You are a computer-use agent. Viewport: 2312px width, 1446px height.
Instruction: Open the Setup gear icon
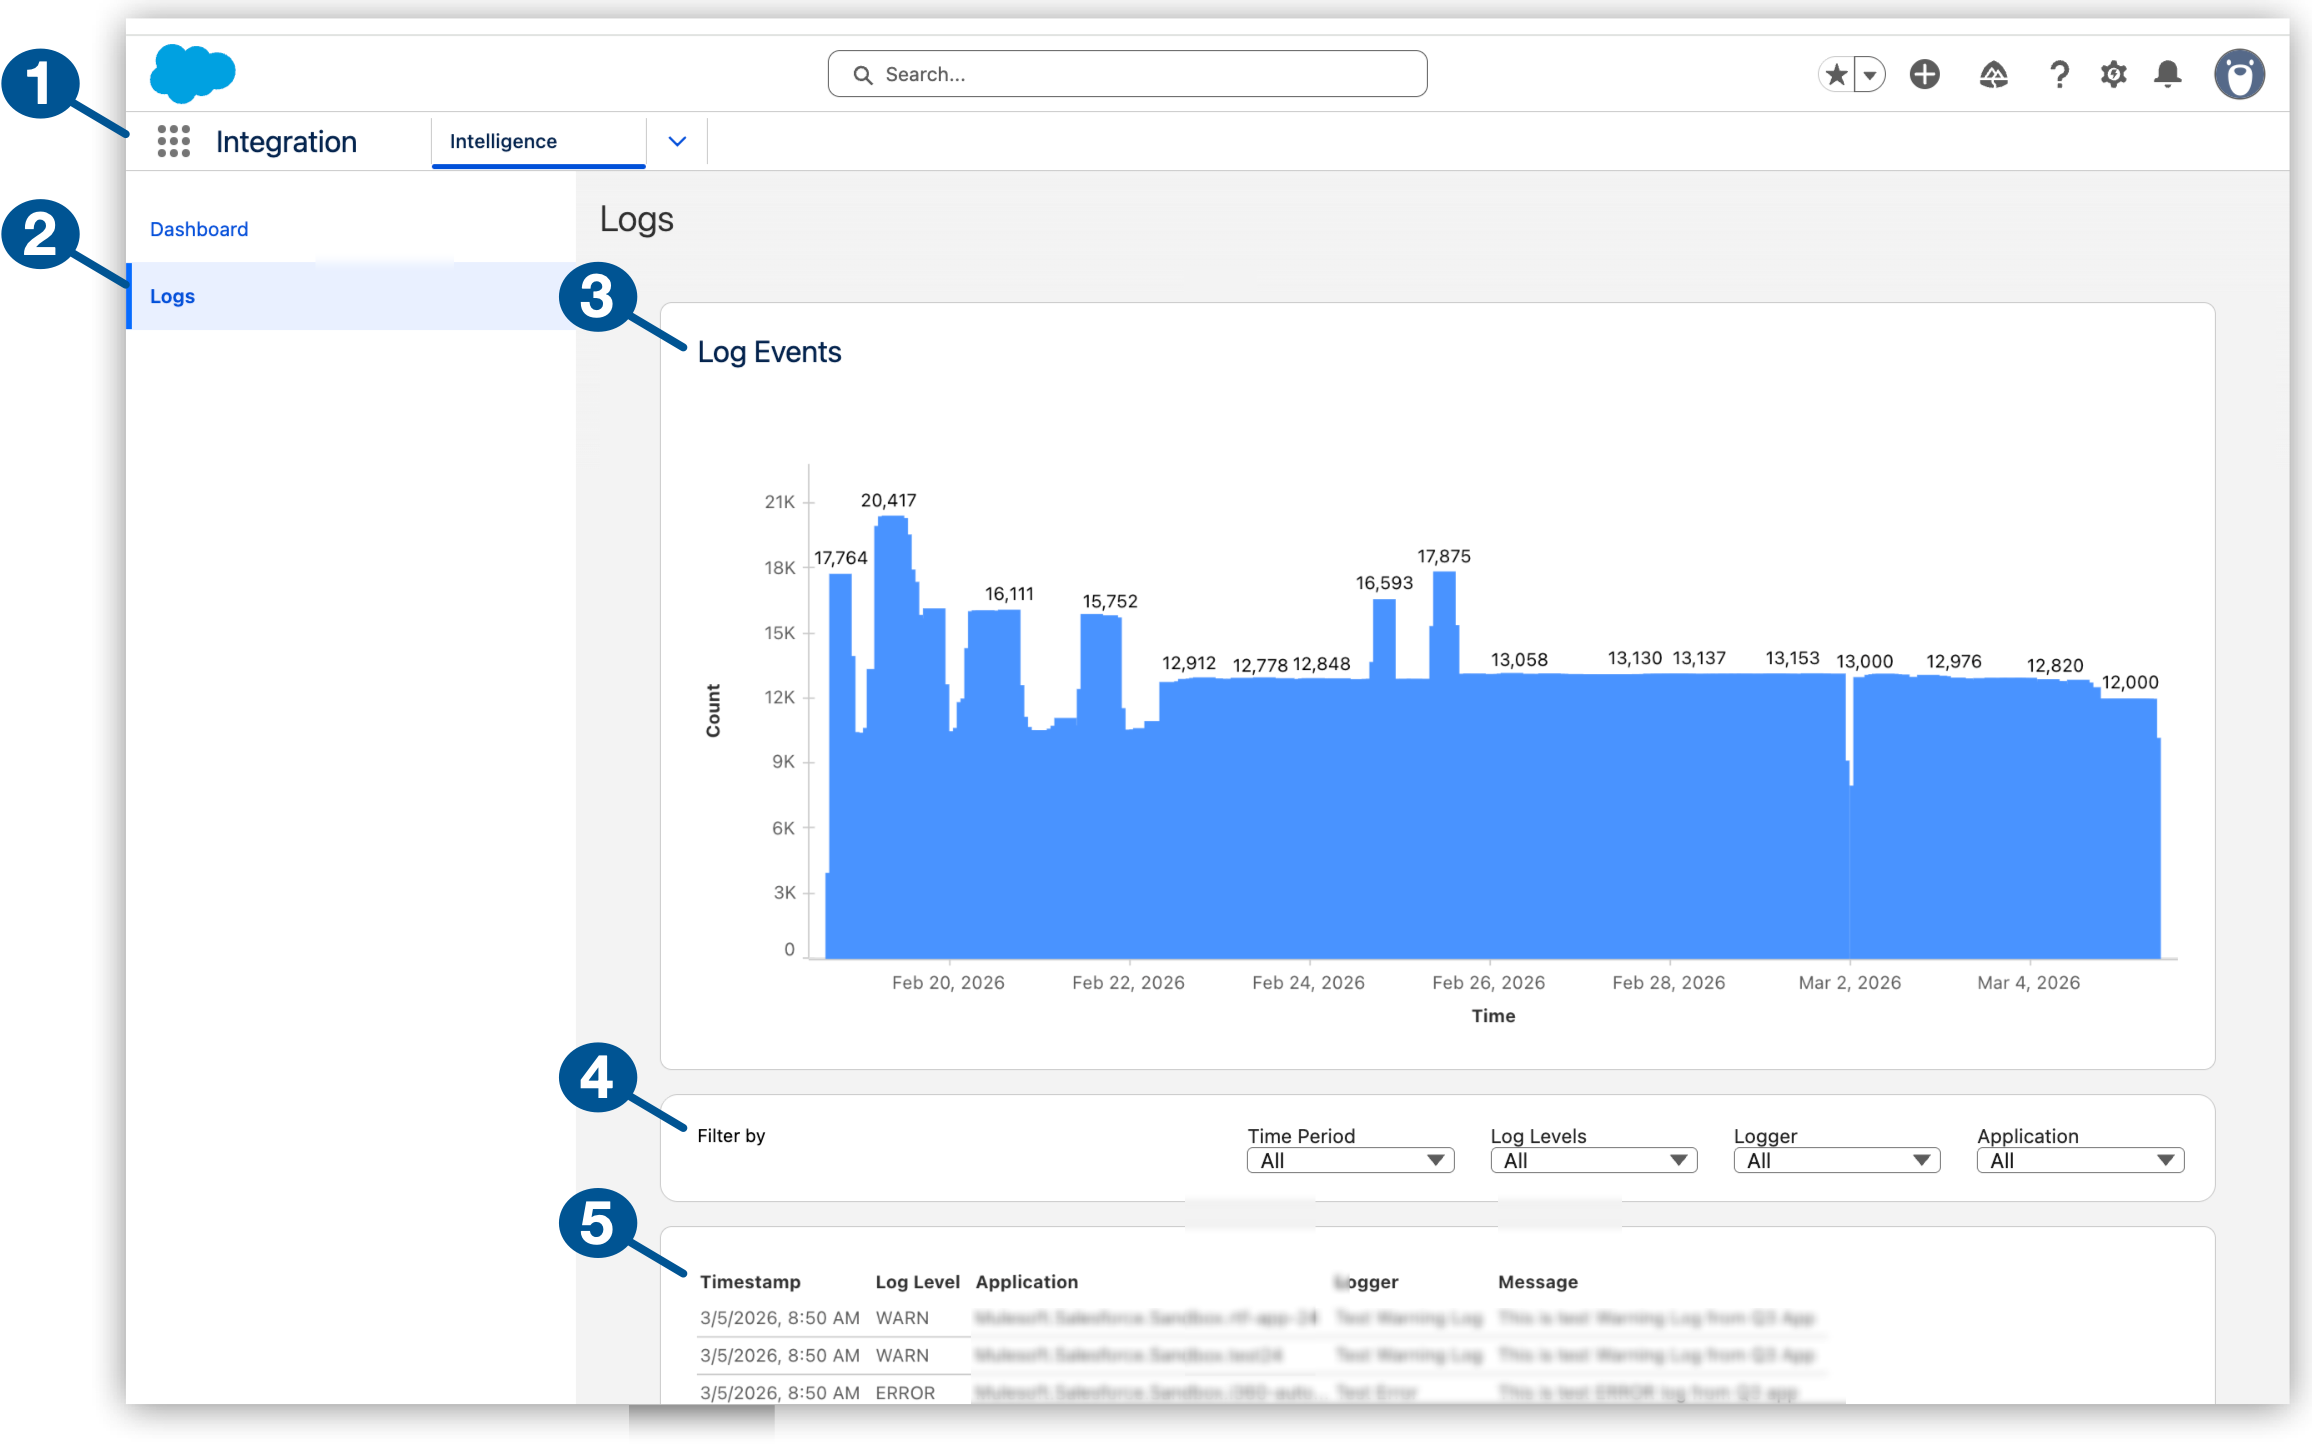[2113, 73]
